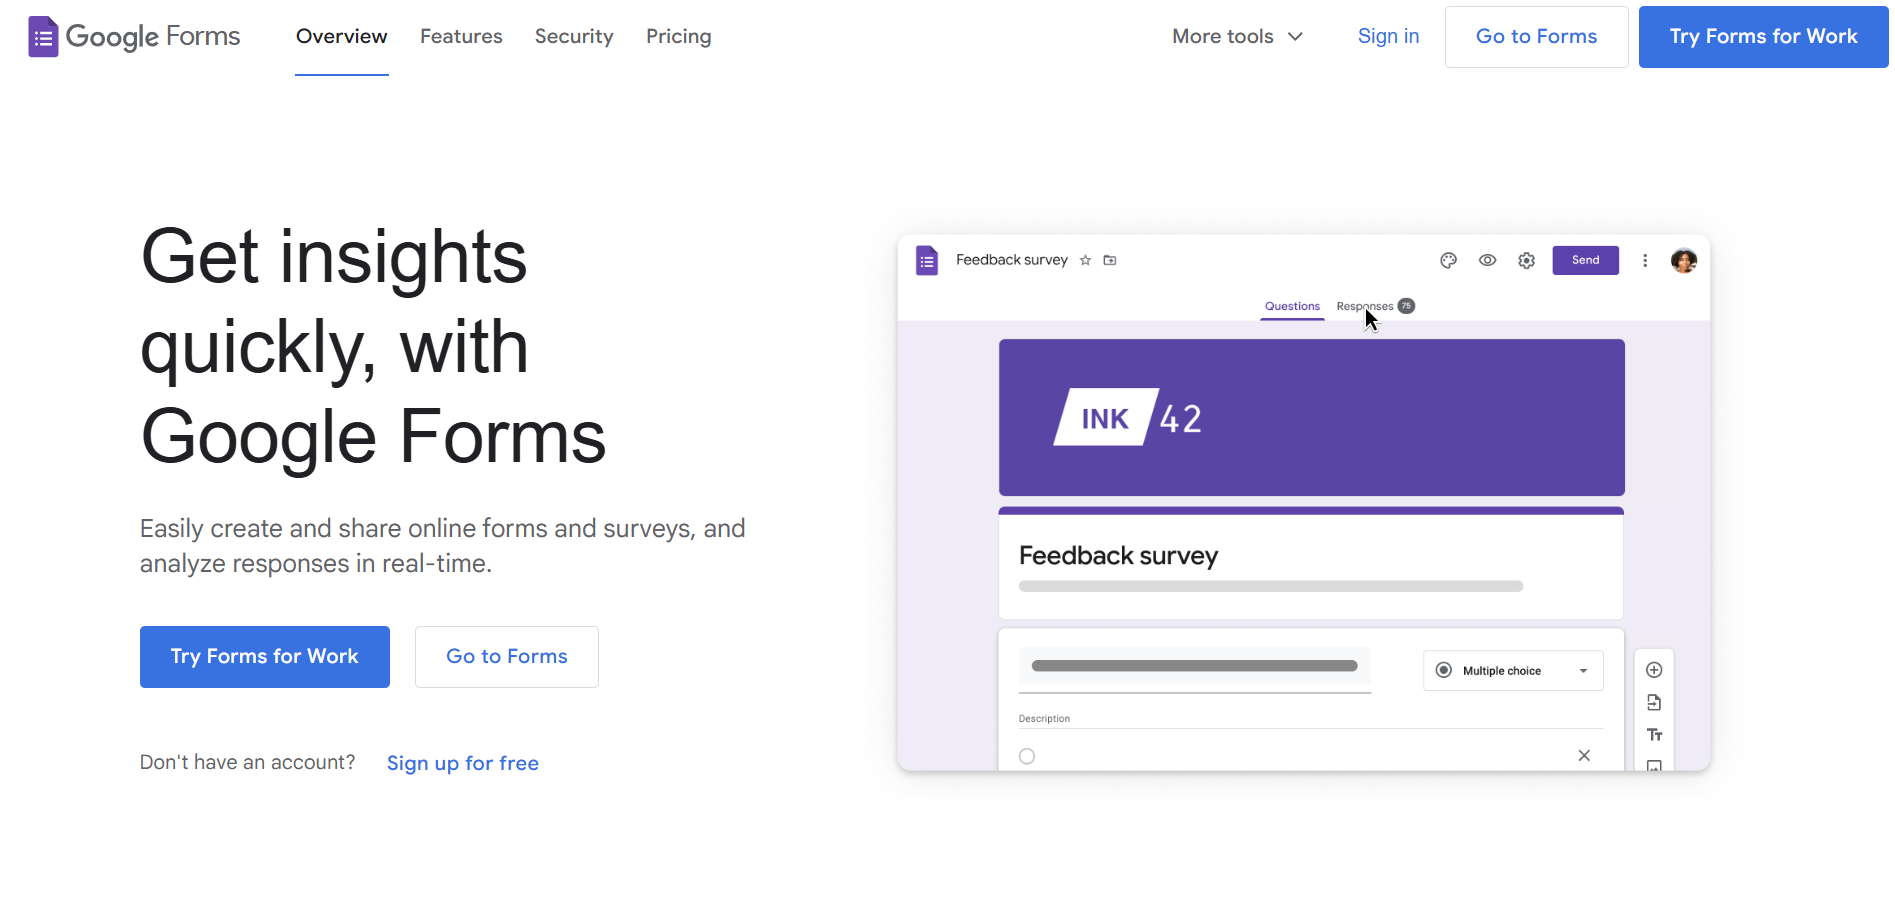This screenshot has width=1895, height=897.
Task: Click Try Forms for Work in header
Action: [x=1763, y=37]
